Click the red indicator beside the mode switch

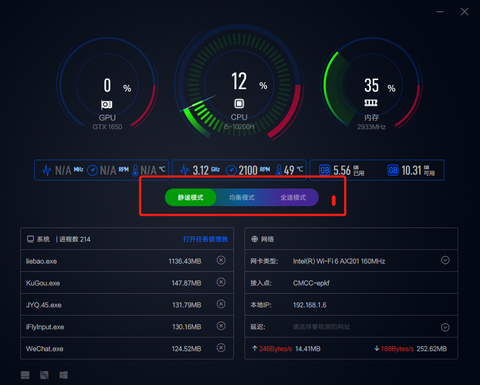334,200
